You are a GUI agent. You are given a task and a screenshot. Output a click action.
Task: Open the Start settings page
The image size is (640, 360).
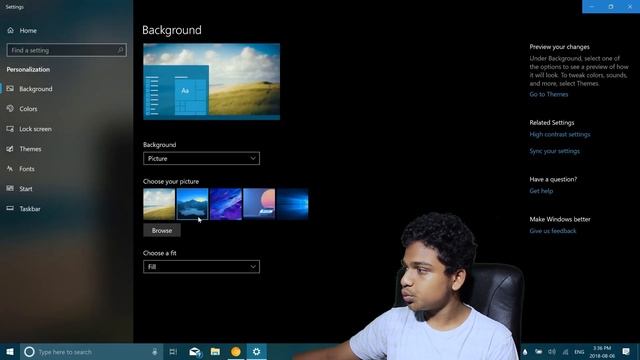point(26,189)
